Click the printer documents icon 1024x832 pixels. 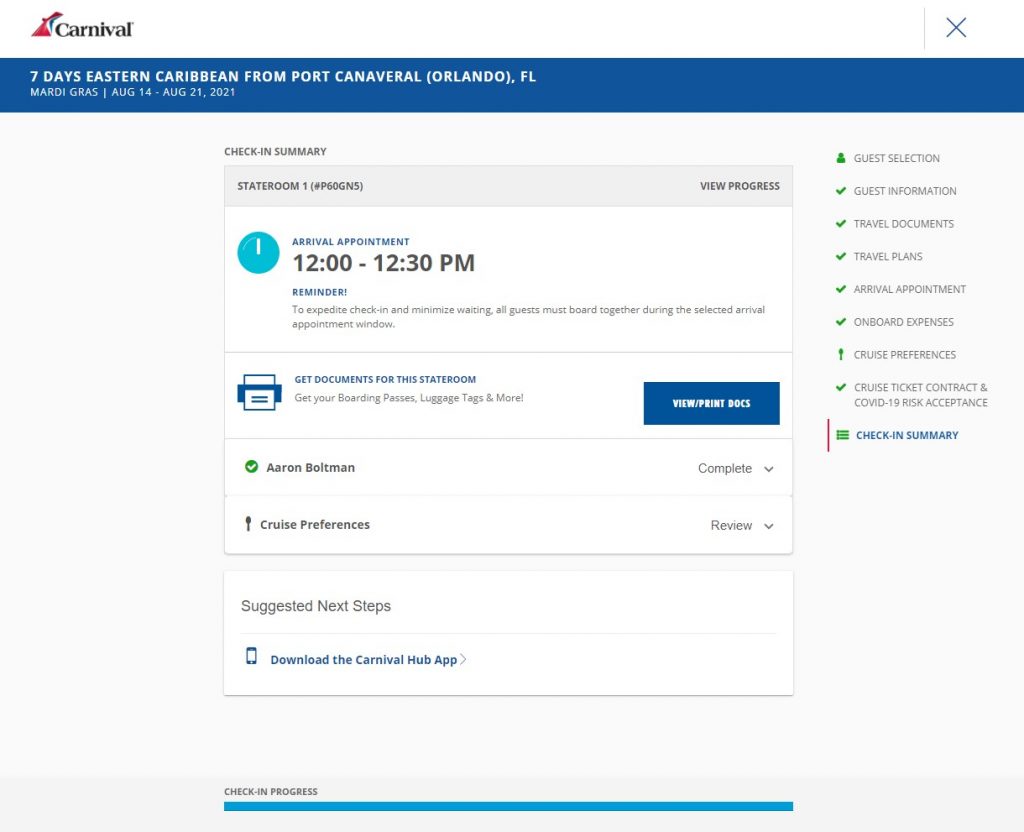[259, 392]
